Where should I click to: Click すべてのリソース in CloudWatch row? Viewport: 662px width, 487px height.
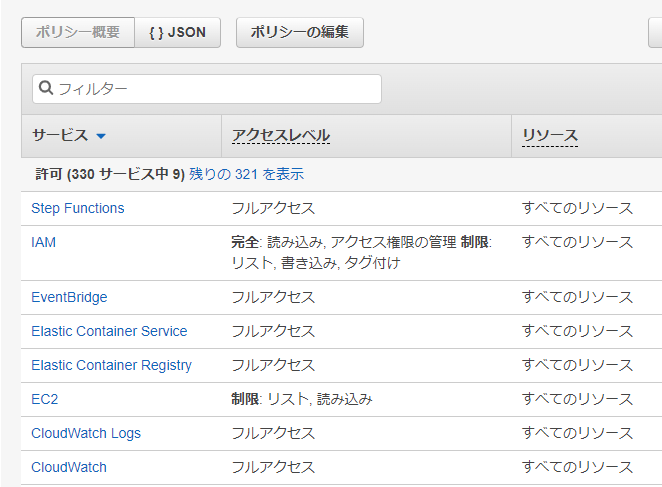pyautogui.click(x=577, y=467)
